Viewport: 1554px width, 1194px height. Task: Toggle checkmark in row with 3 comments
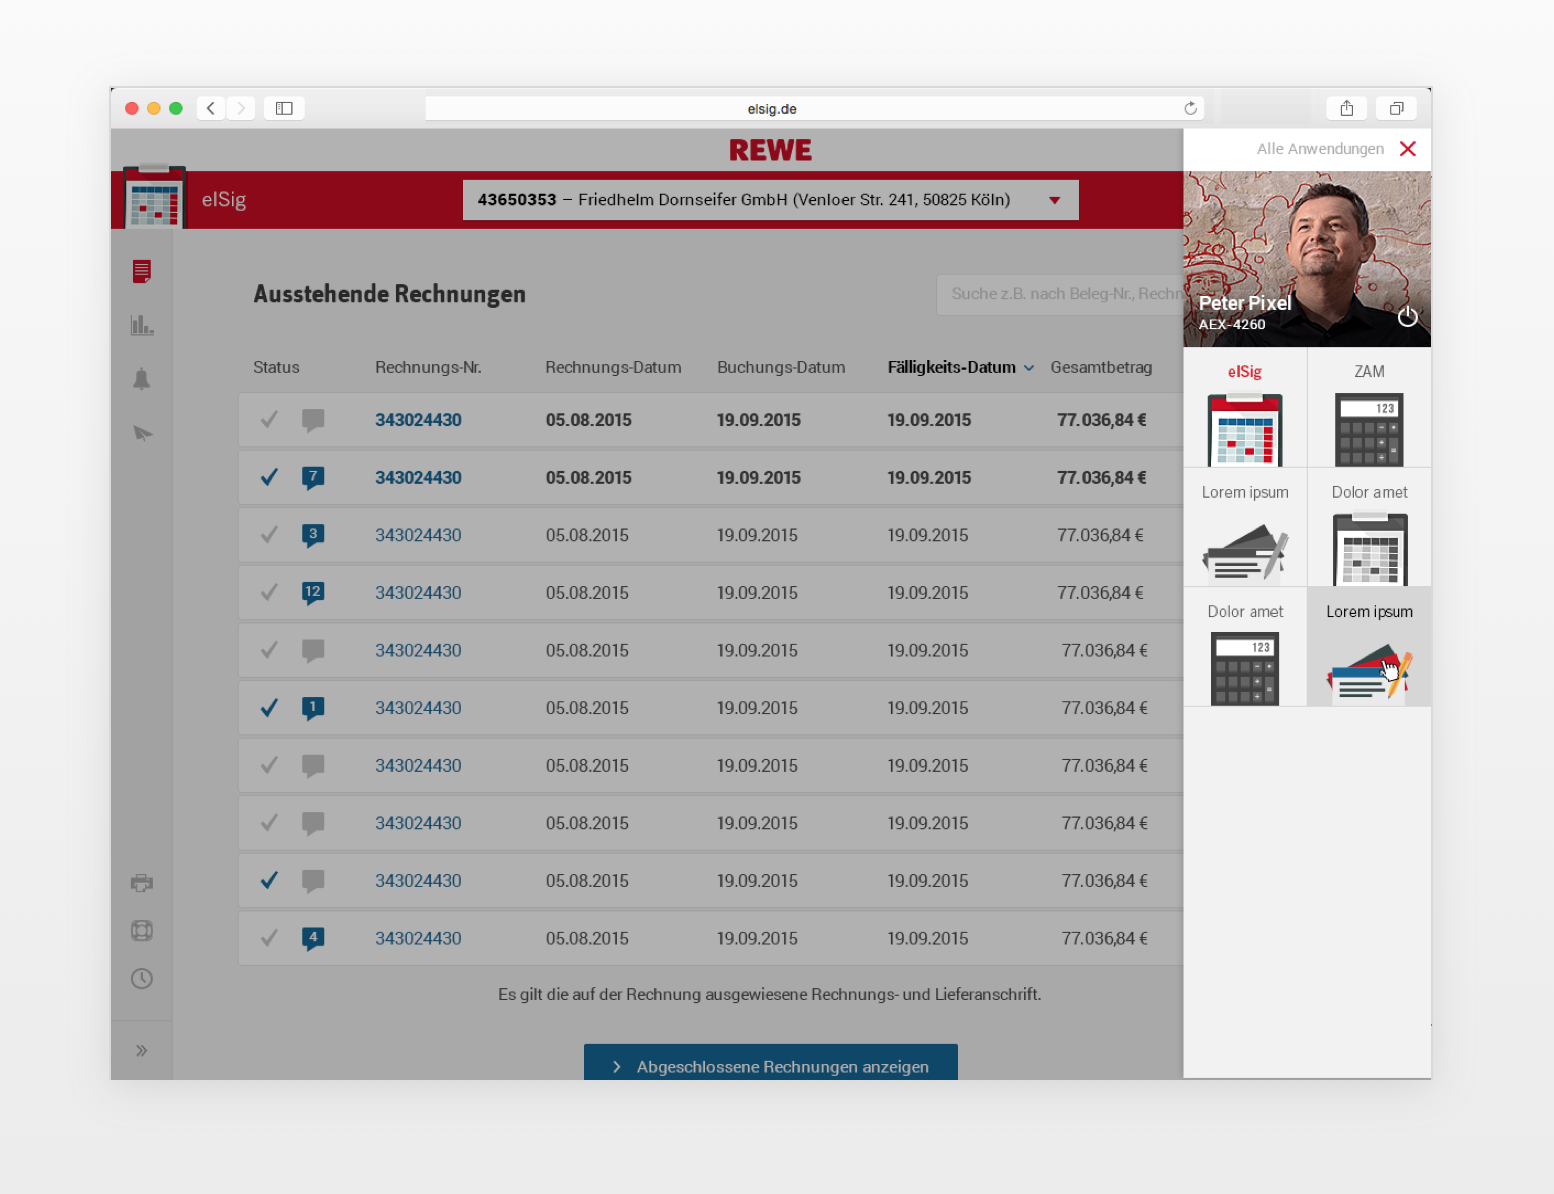269,535
